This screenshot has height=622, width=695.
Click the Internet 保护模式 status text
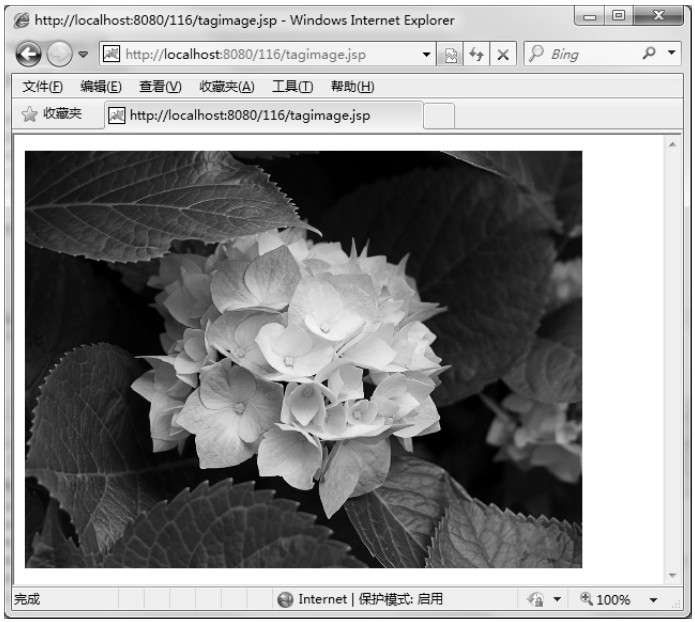[371, 599]
